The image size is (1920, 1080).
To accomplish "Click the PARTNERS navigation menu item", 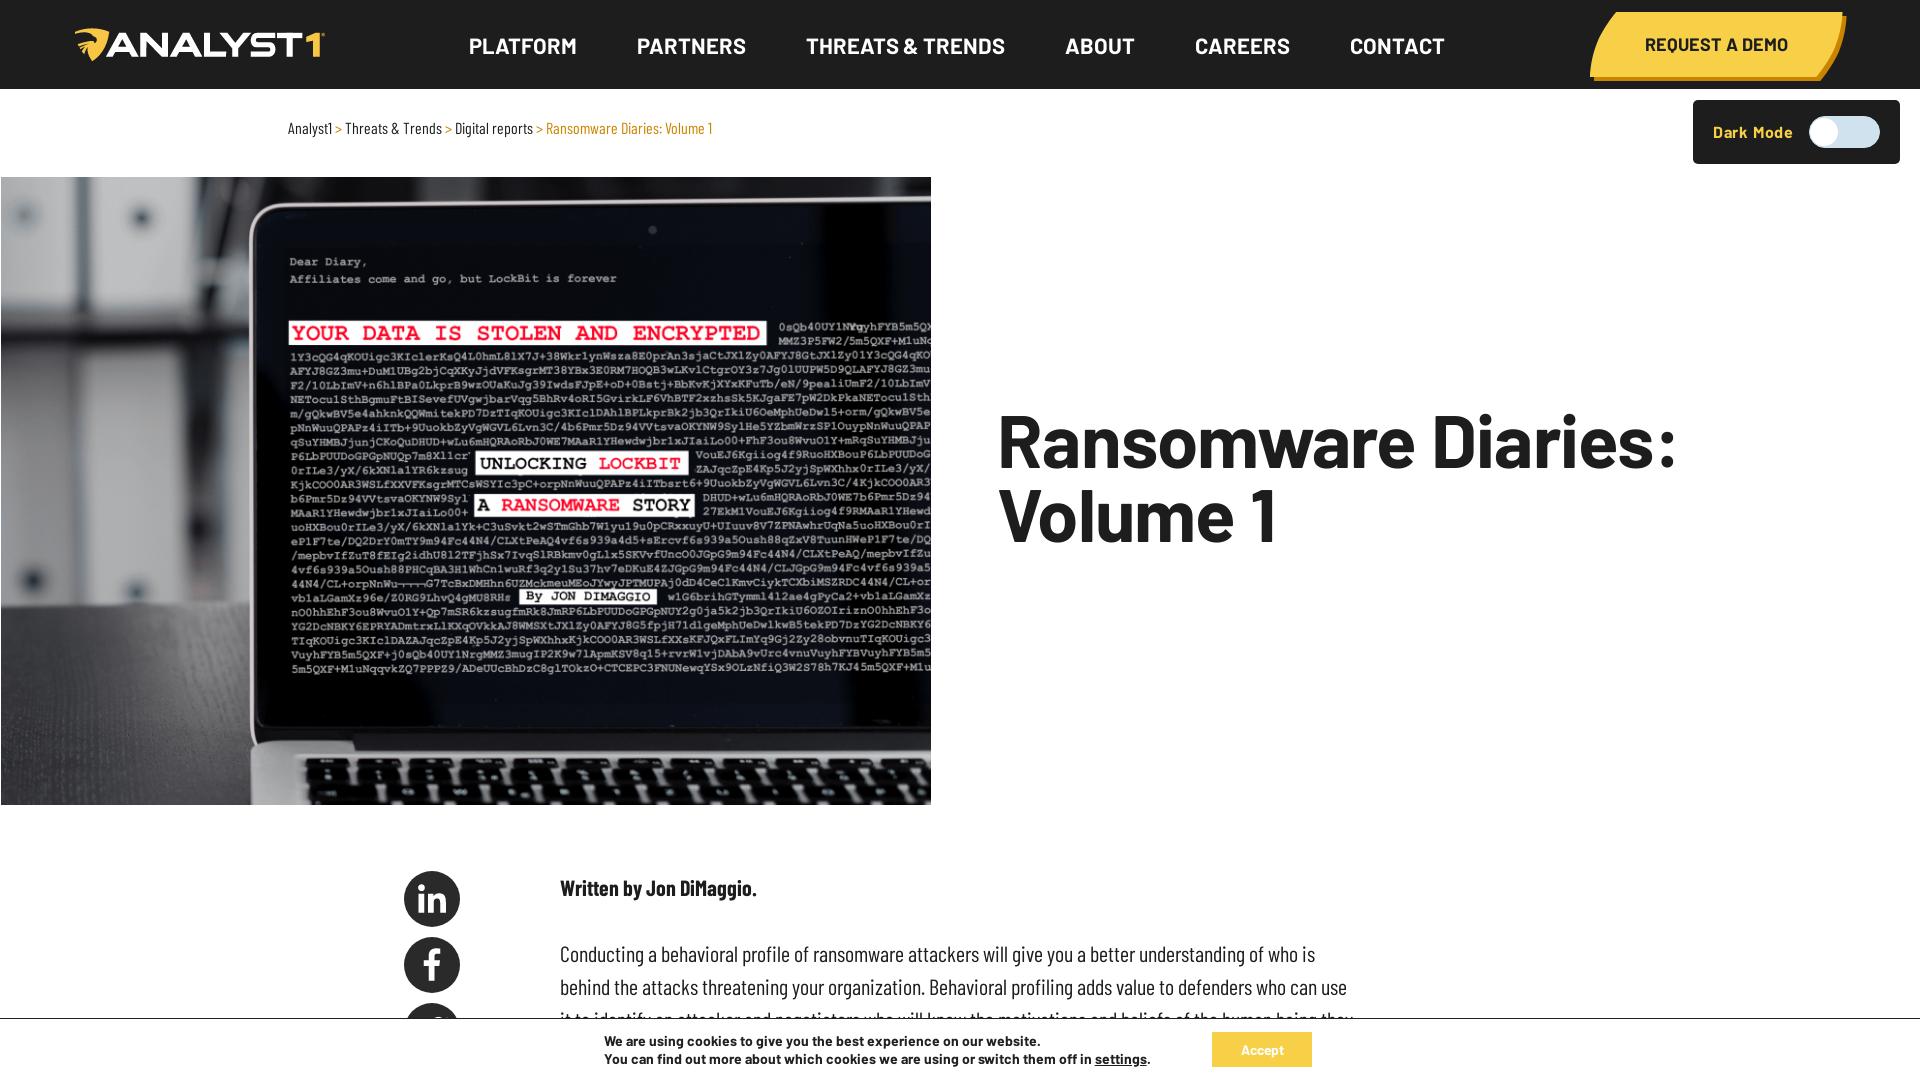I will [x=691, y=44].
